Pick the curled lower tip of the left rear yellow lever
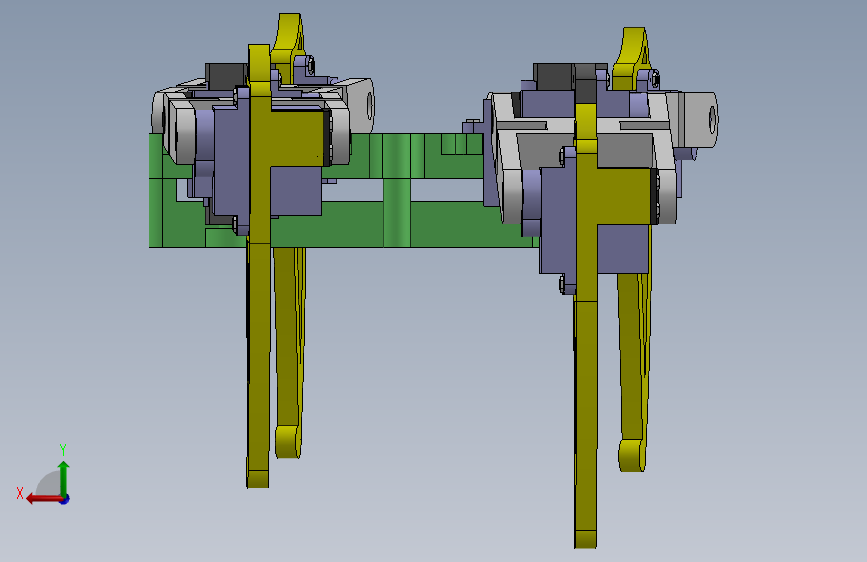Image resolution: width=867 pixels, height=562 pixels. coord(288,441)
